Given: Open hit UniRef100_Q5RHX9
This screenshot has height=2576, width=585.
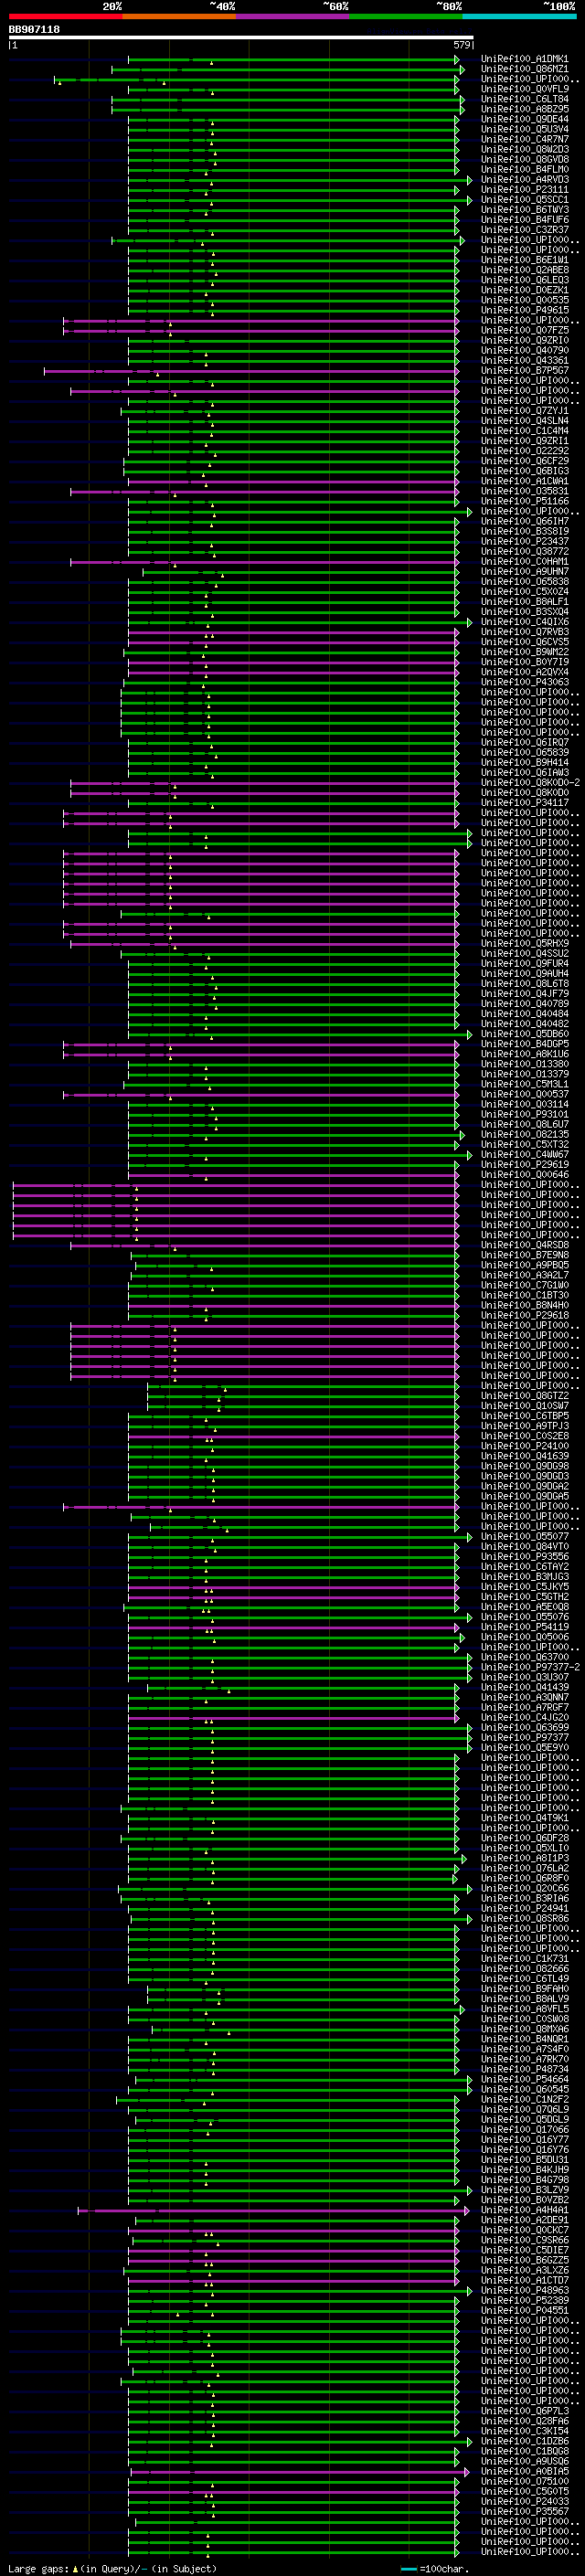Looking at the screenshot, I should coord(525,943).
